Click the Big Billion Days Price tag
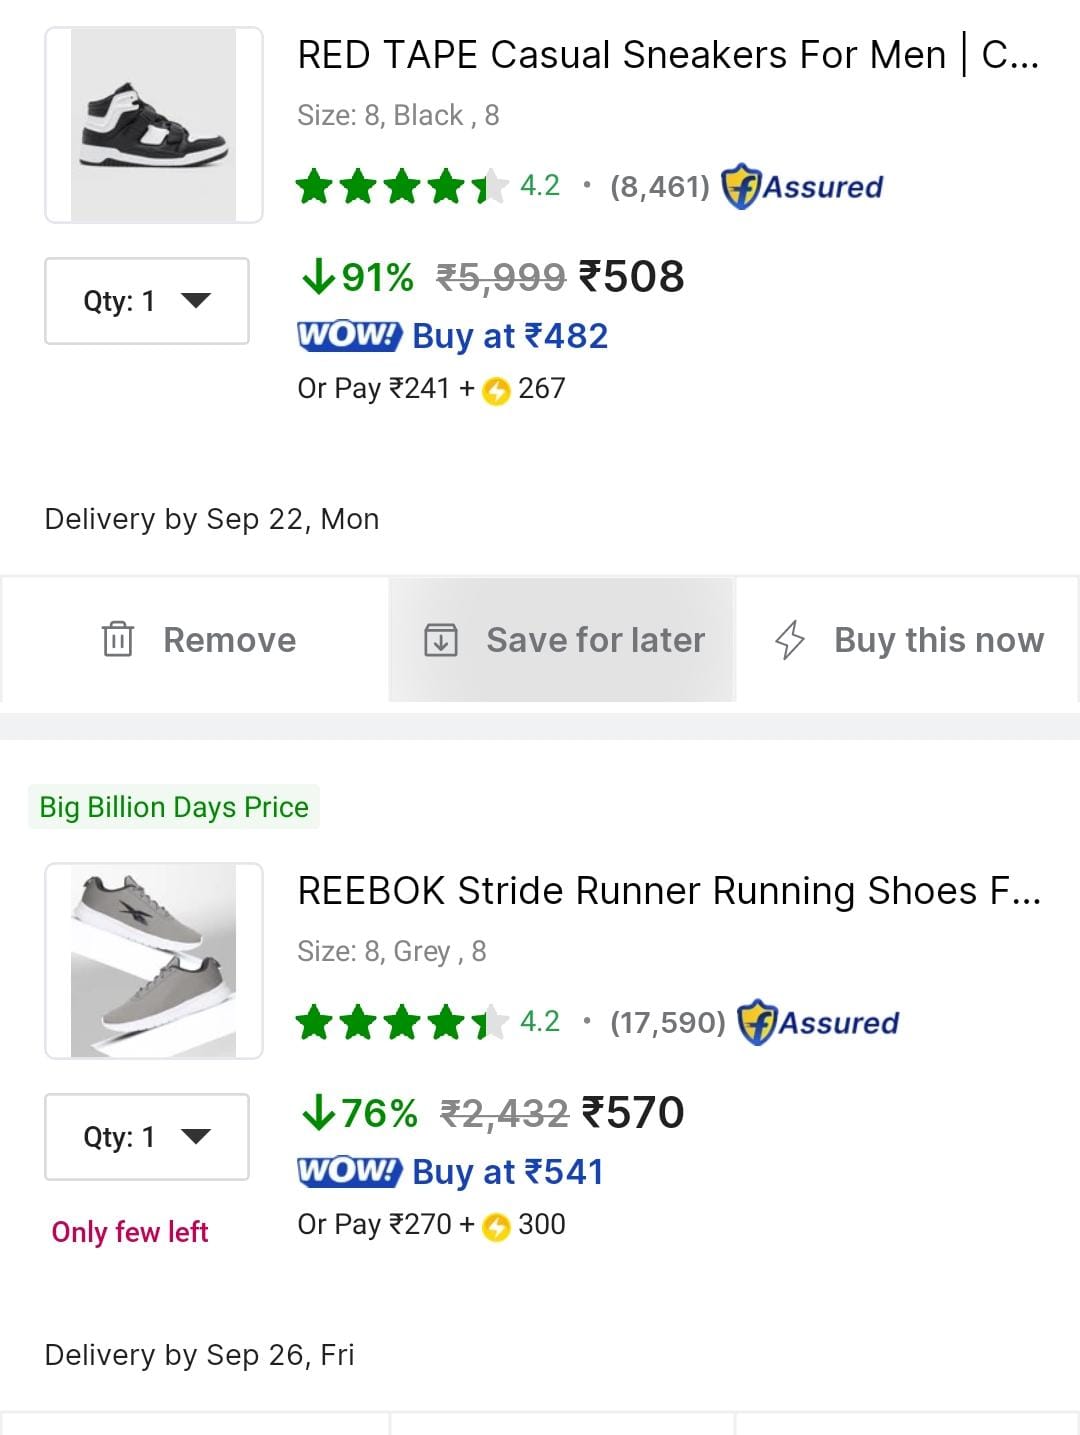This screenshot has width=1080, height=1435. point(174,807)
